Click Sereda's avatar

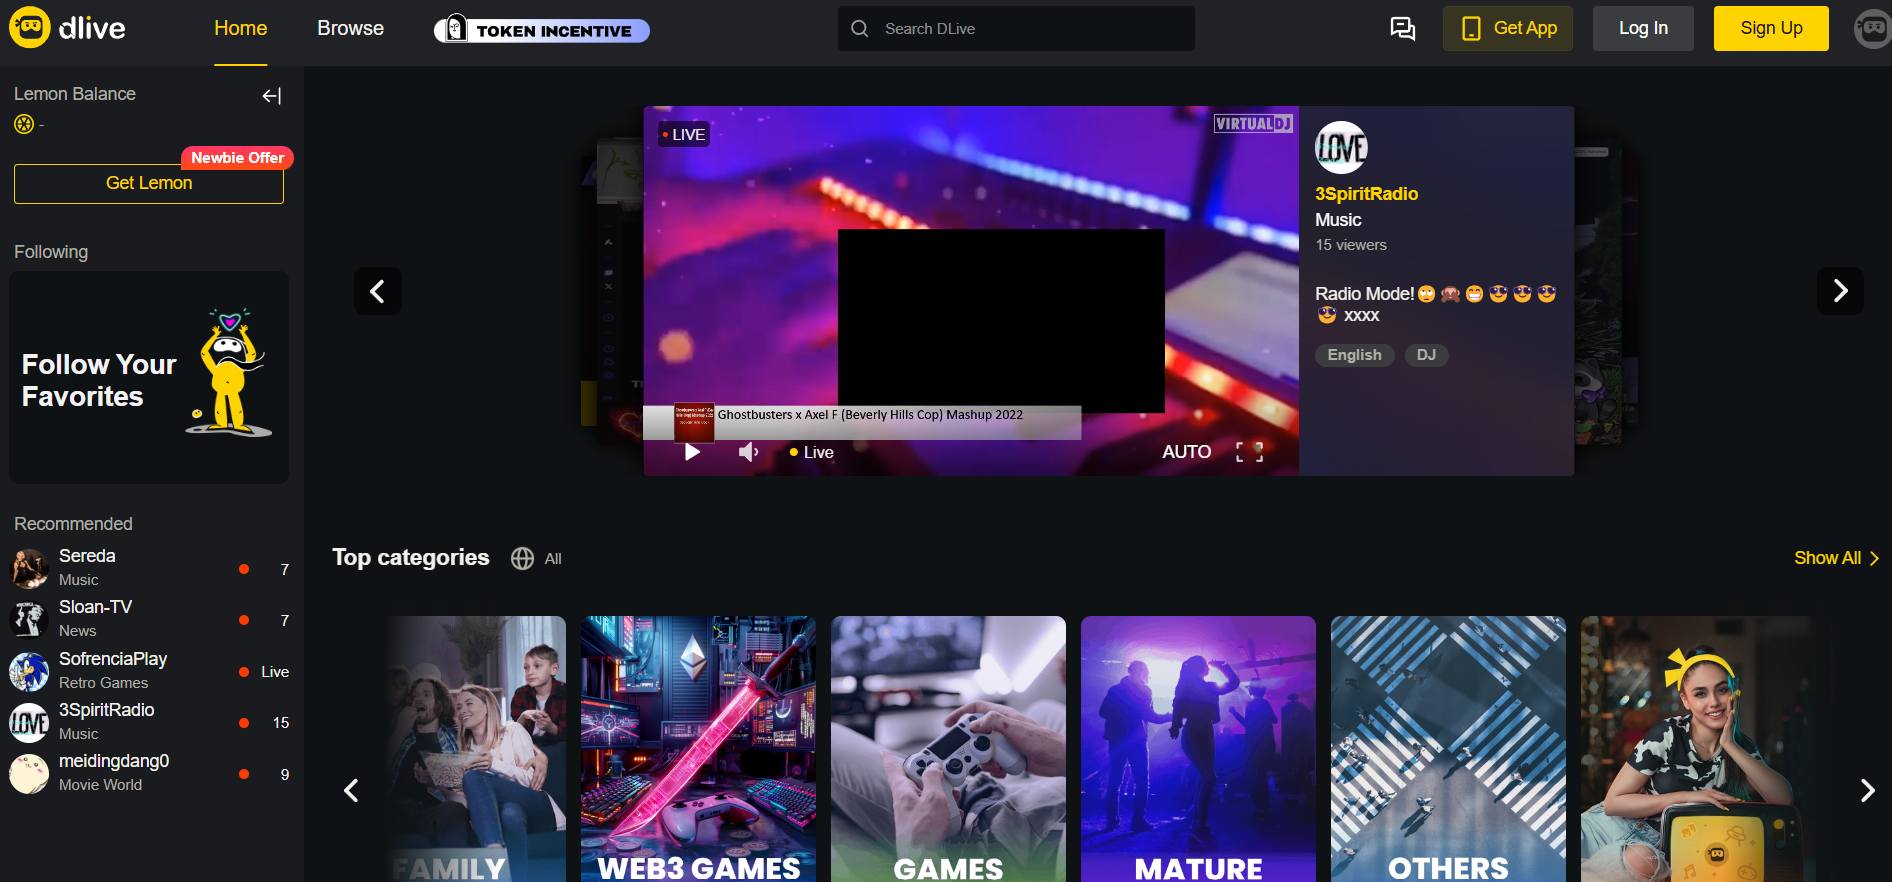pyautogui.click(x=29, y=568)
